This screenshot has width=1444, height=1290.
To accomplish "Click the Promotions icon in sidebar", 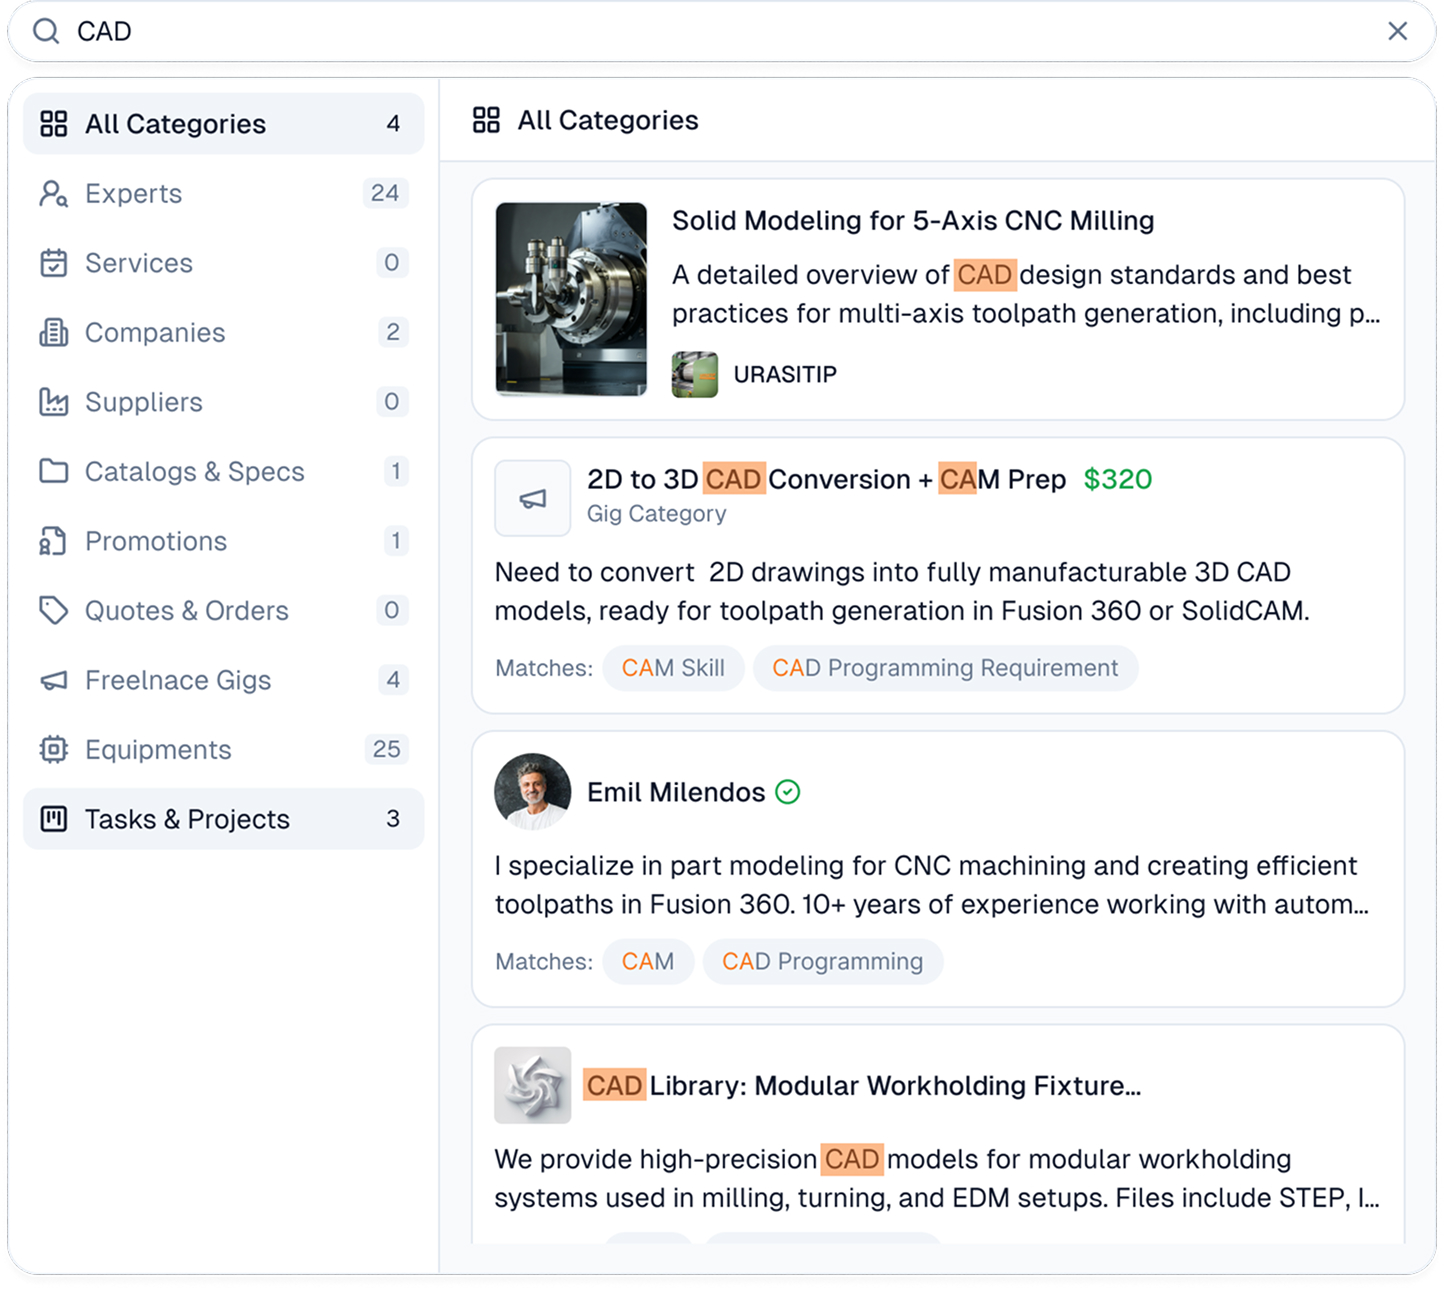I will (x=54, y=541).
